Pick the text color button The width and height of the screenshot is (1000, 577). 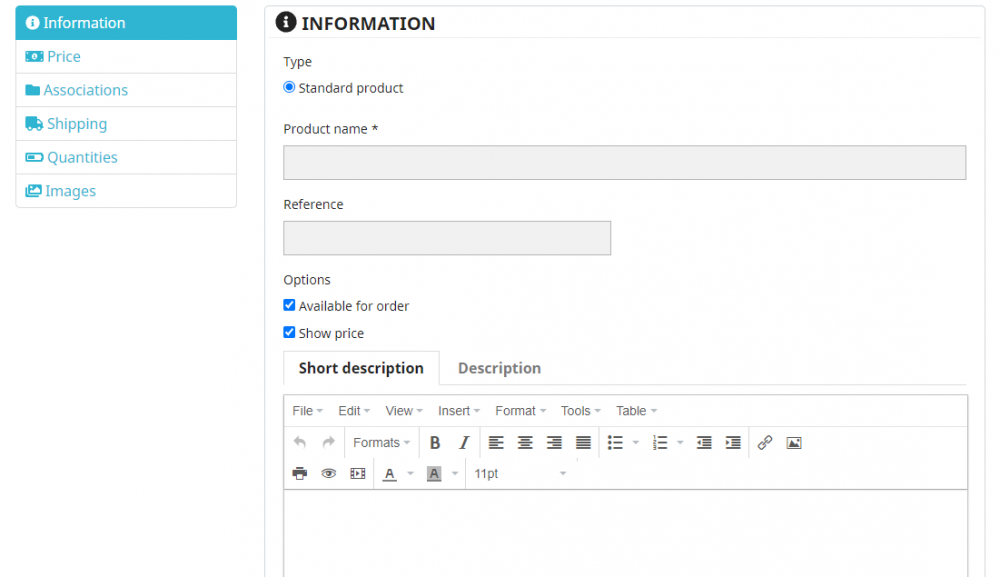coord(390,474)
